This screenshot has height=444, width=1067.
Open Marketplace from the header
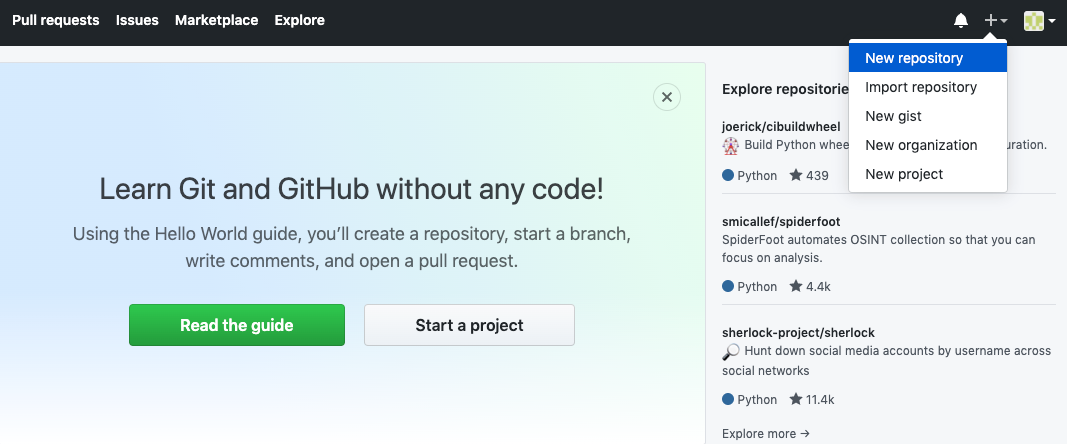click(216, 20)
